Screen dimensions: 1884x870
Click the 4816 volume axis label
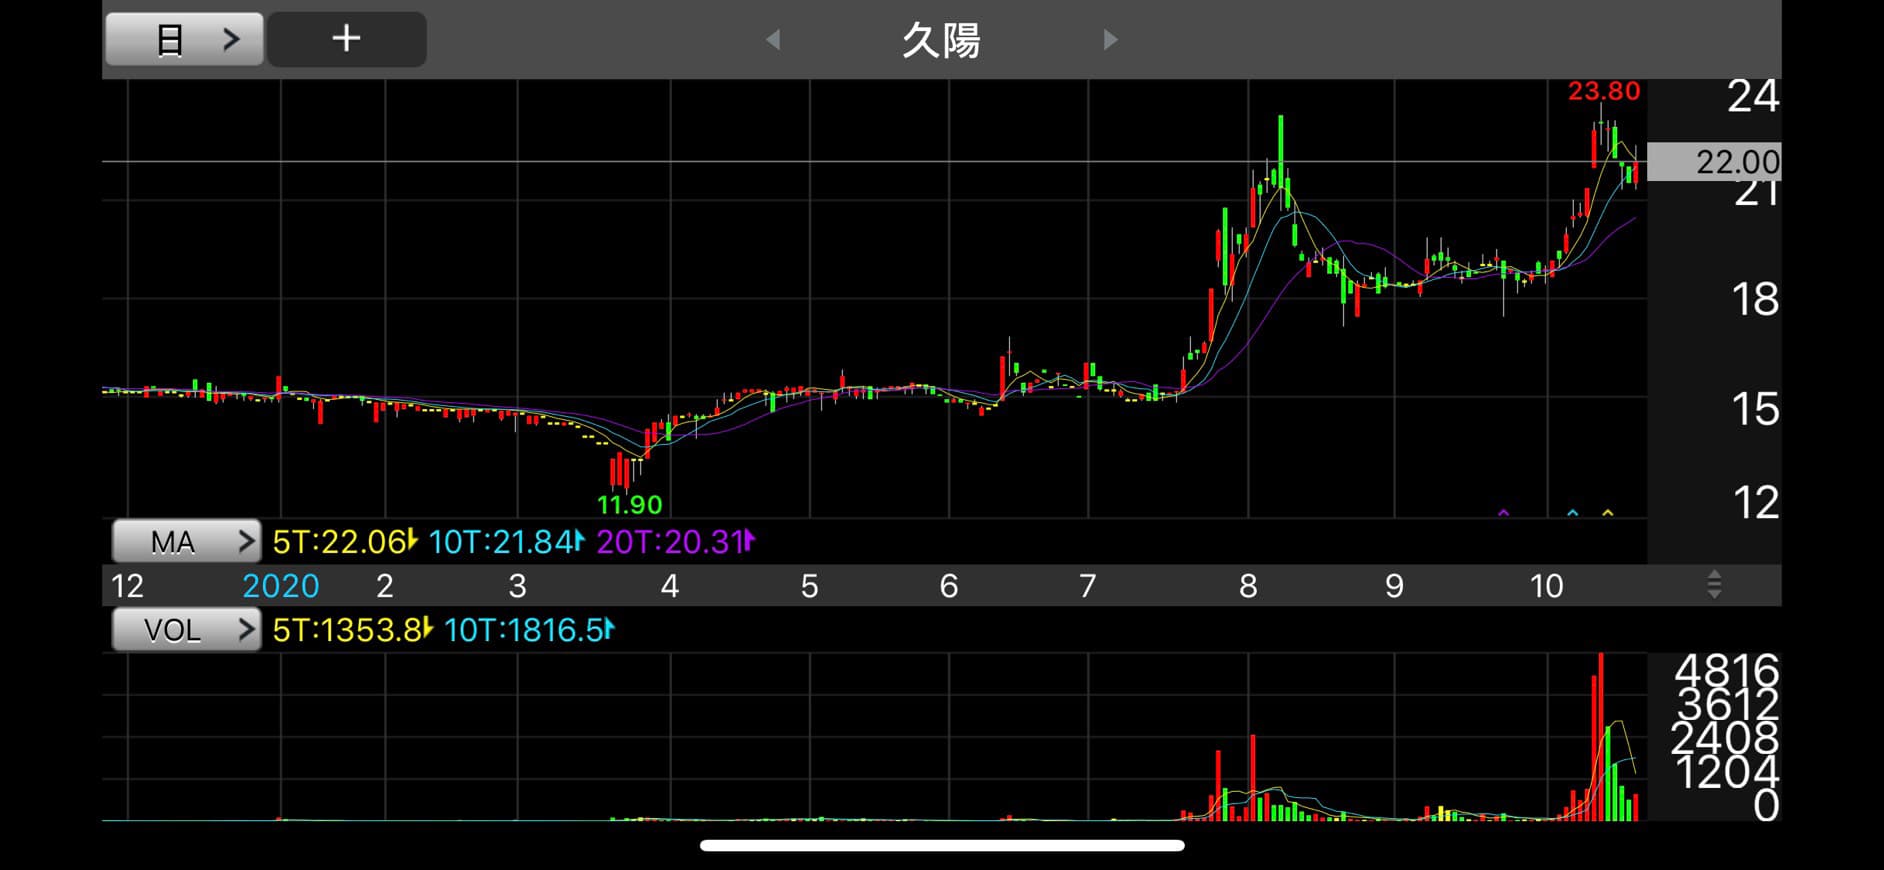[1727, 671]
